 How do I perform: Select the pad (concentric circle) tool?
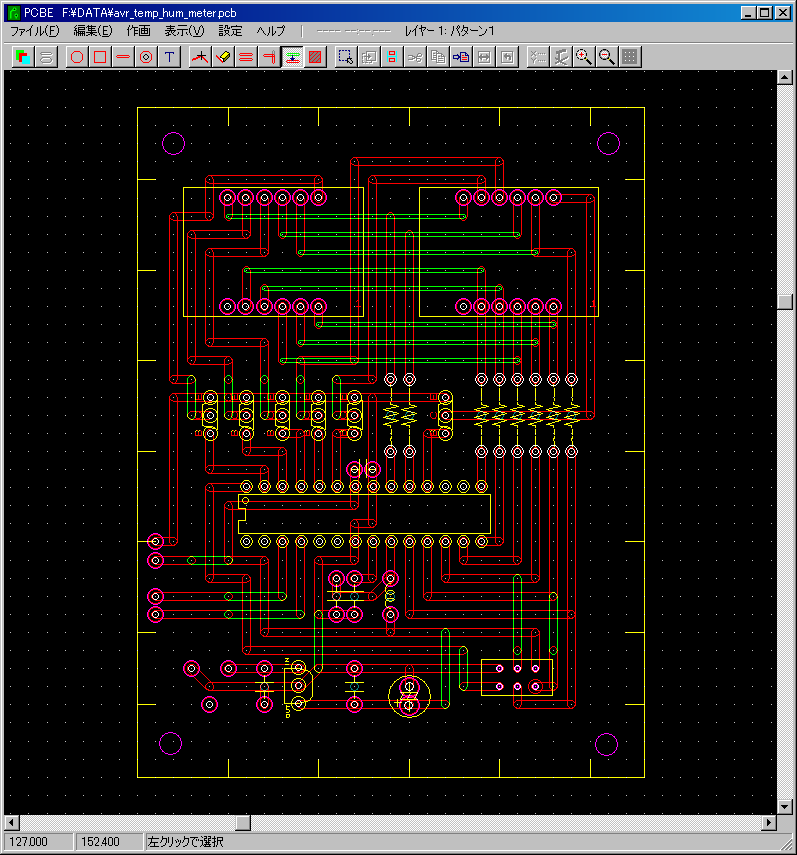pos(146,57)
